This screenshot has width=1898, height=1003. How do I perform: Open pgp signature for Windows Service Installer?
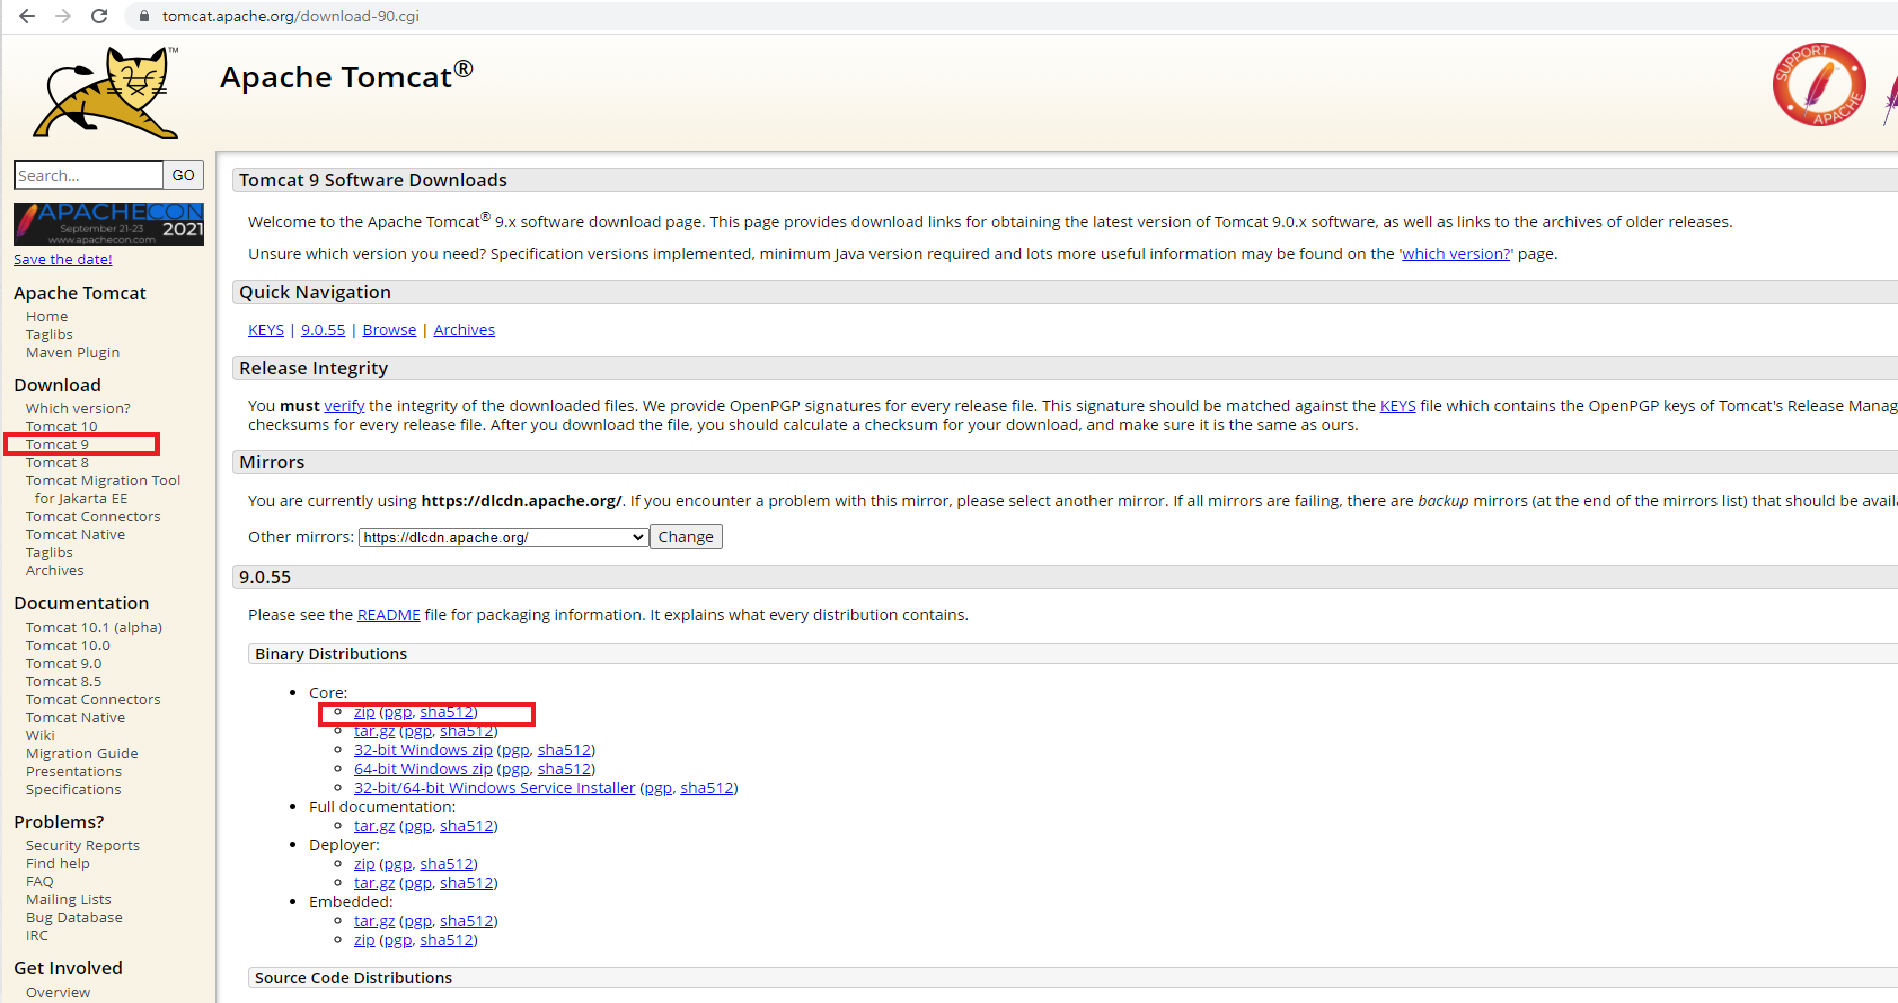coord(658,788)
